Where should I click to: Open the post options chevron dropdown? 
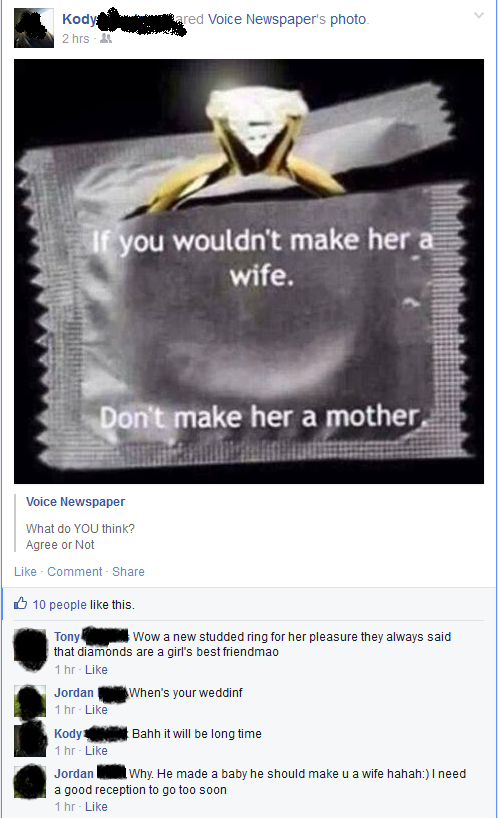(x=478, y=16)
